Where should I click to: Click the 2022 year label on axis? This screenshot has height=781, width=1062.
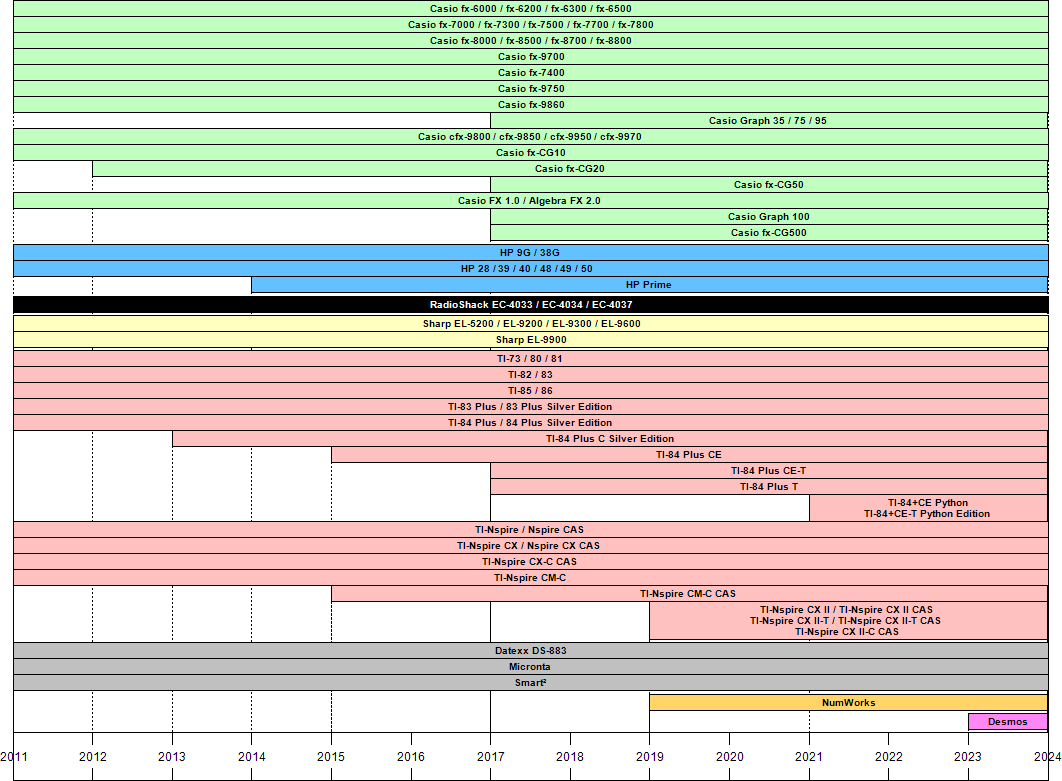tap(889, 757)
